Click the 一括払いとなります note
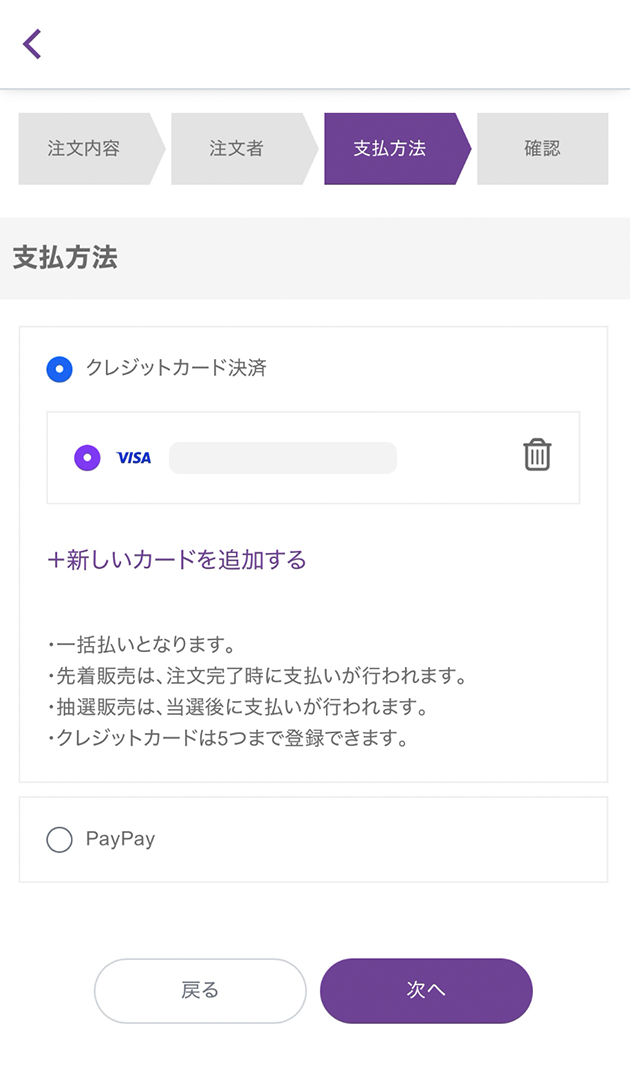Screen dimensions: 630x1076 tap(141, 644)
